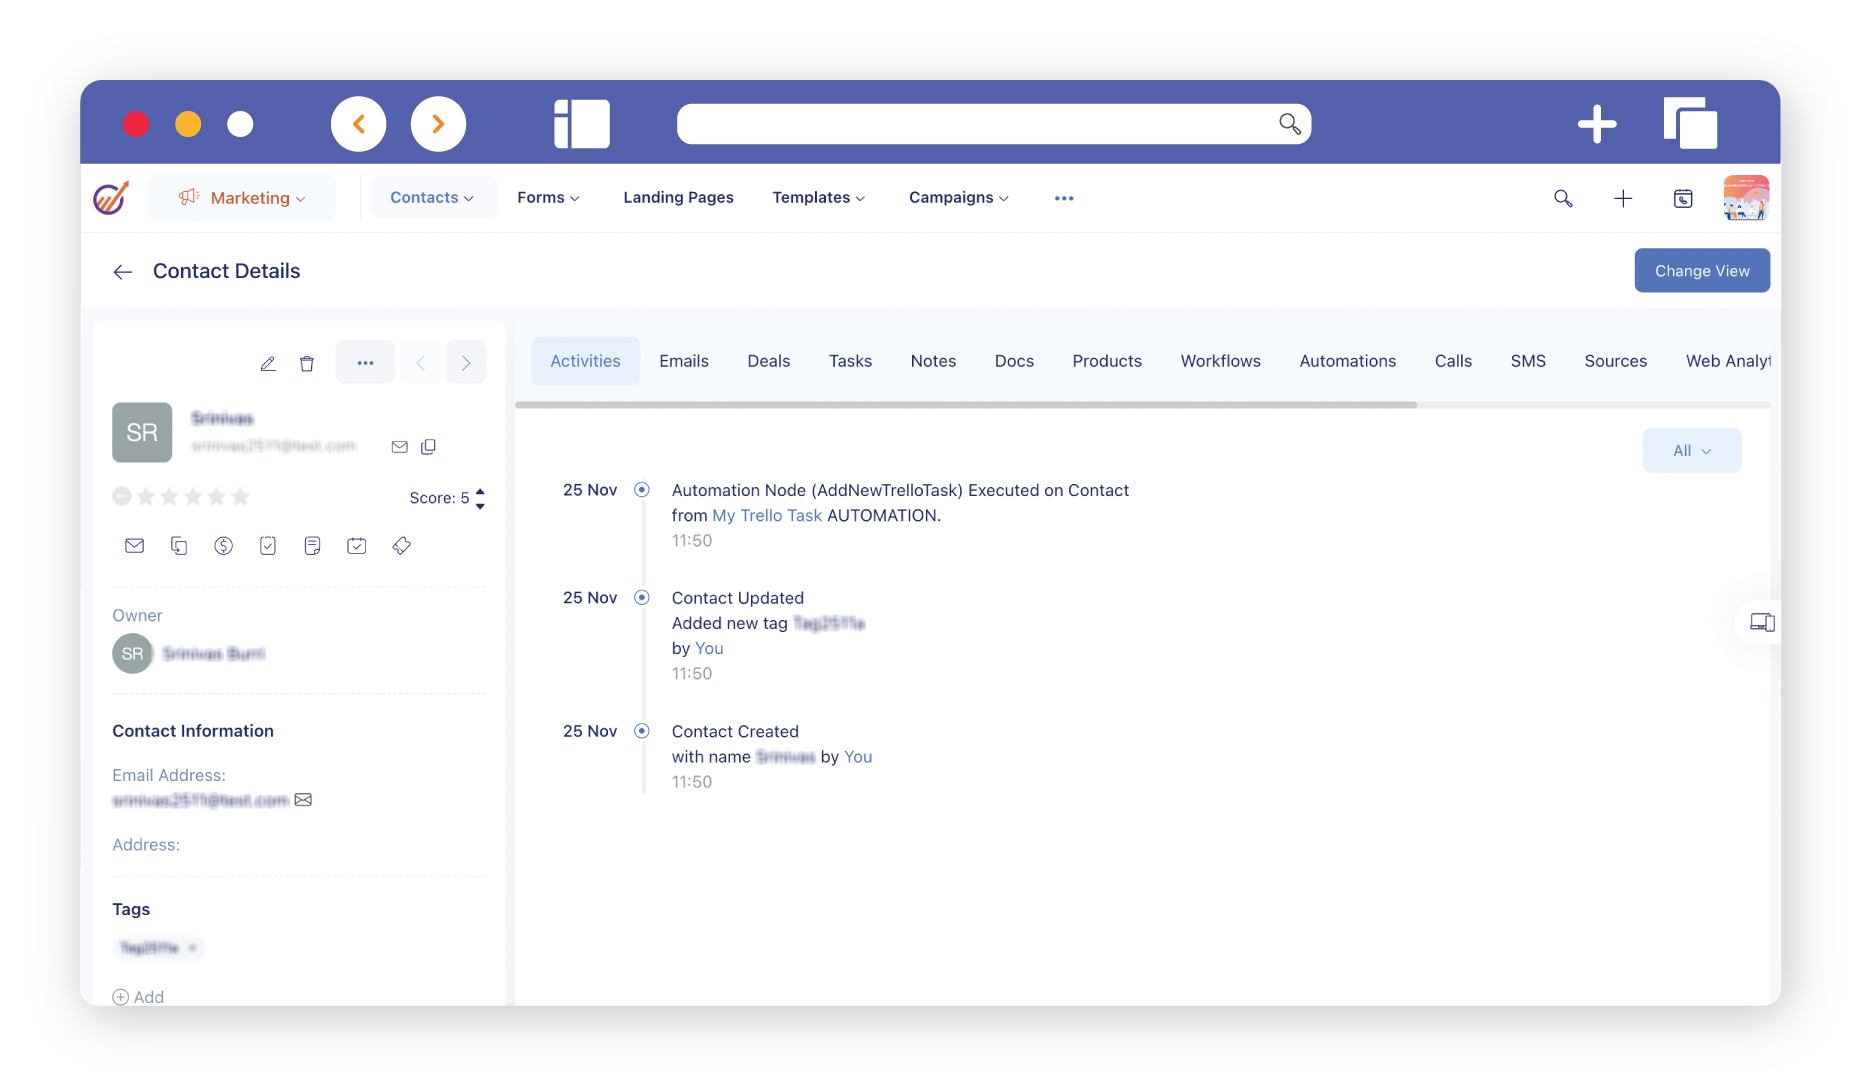
Task: Open the side widget on right edge
Action: pyautogui.click(x=1761, y=623)
